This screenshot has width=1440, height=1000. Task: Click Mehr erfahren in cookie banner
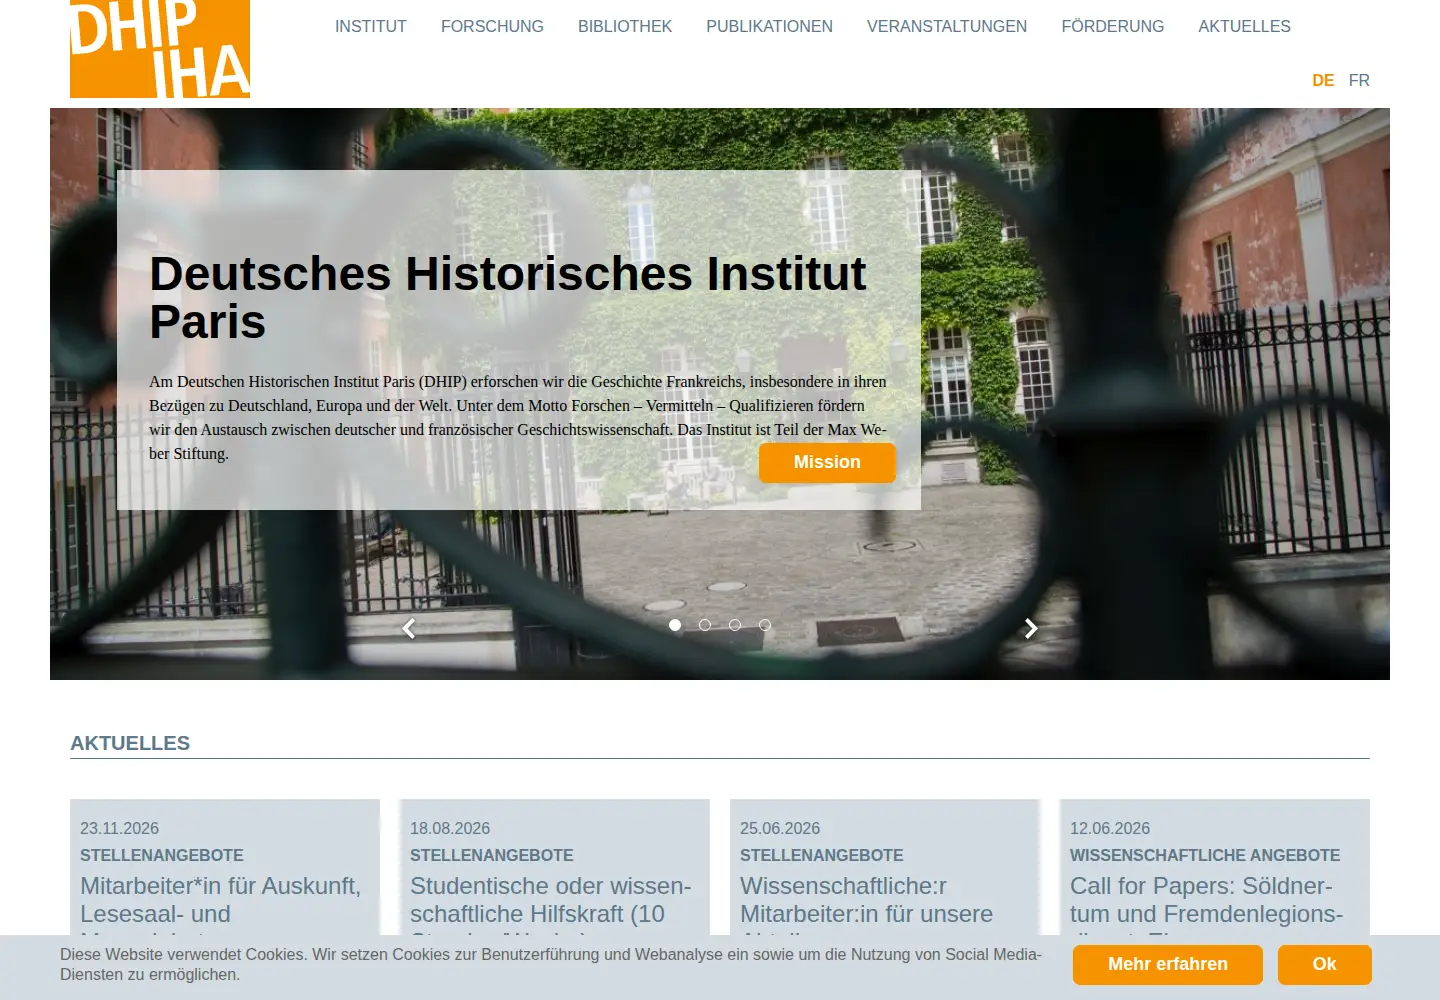pyautogui.click(x=1168, y=964)
